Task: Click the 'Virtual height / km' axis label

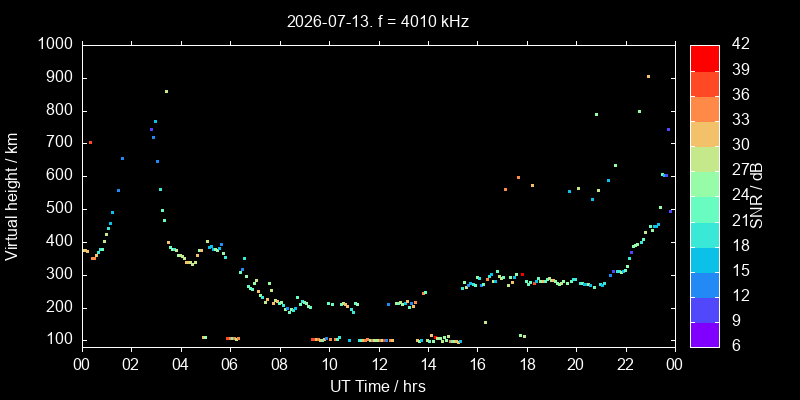Action: coord(11,196)
